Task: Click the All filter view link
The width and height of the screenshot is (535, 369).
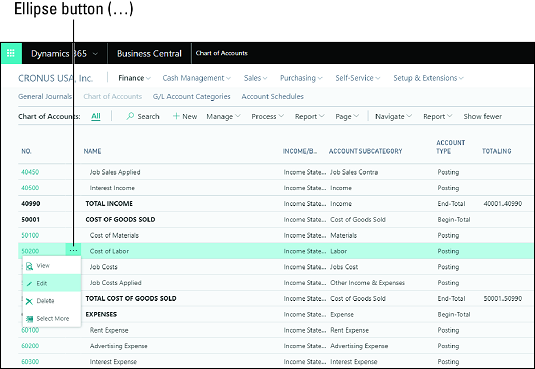Action: pyautogui.click(x=96, y=116)
